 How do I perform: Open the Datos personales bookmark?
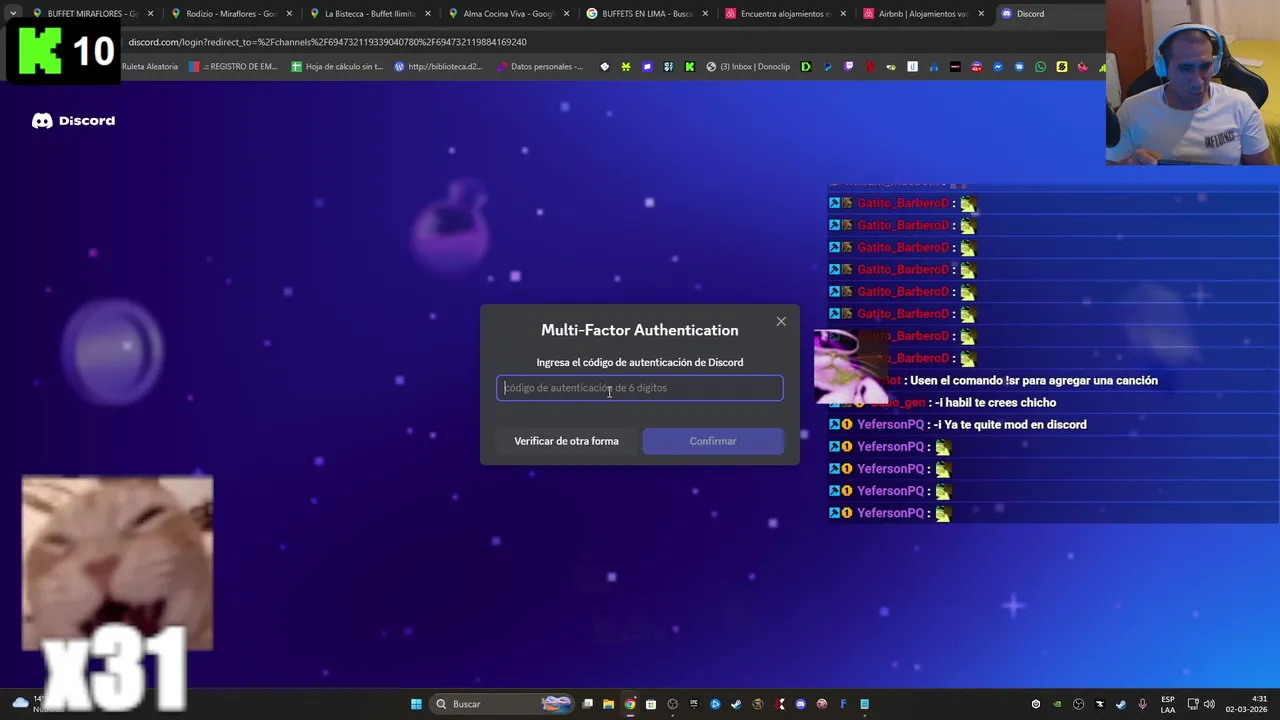coord(539,67)
